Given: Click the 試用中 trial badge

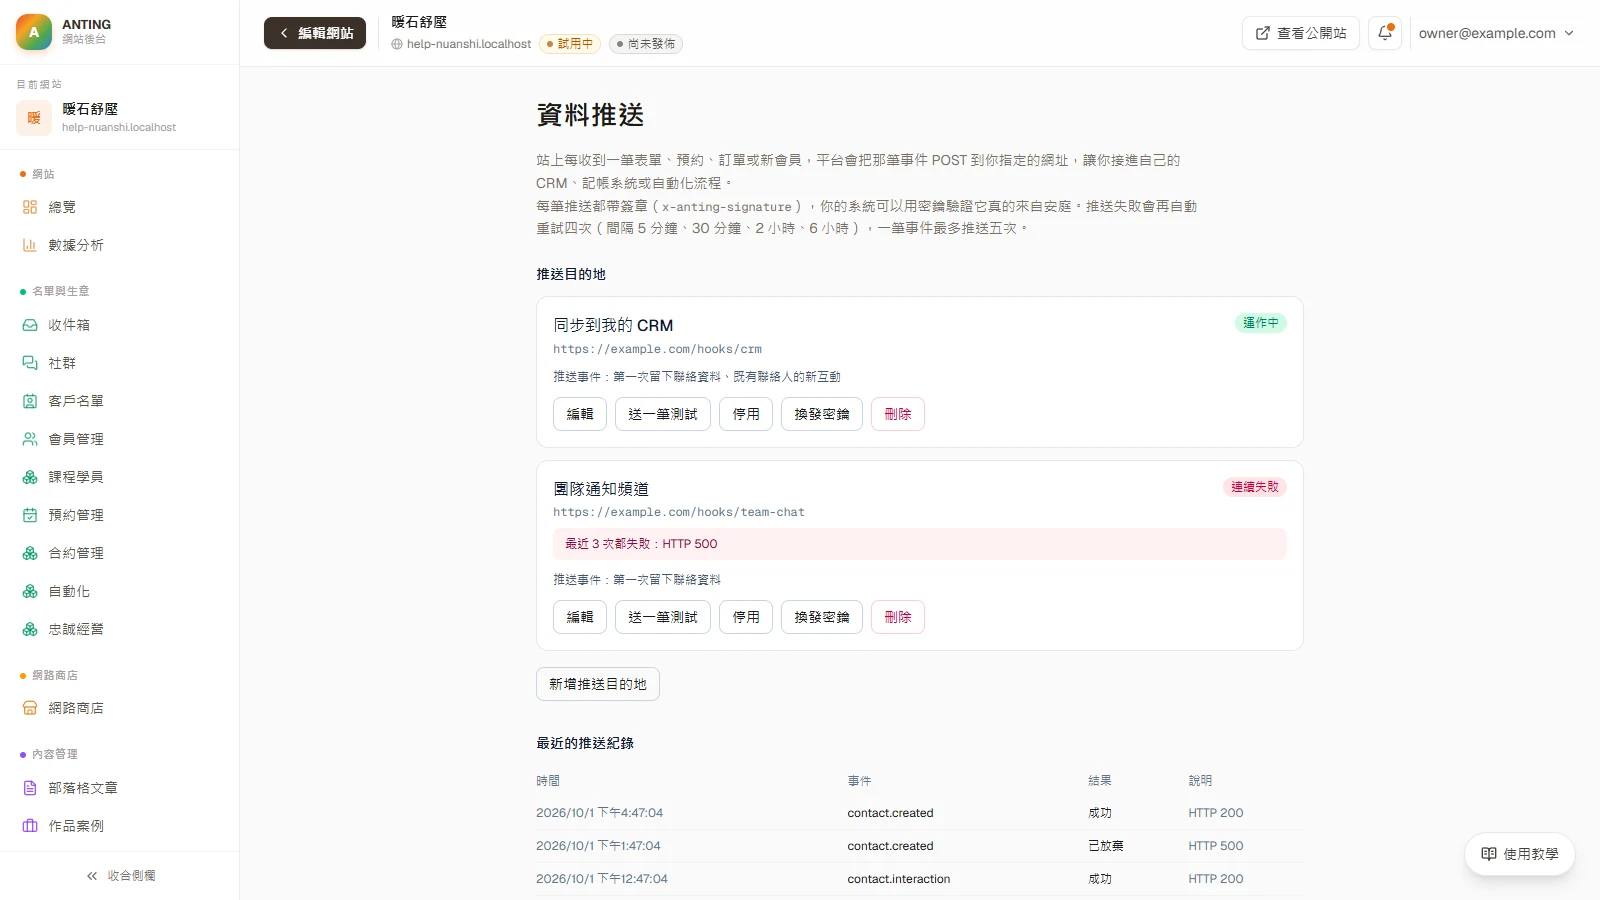Looking at the screenshot, I should tap(570, 44).
